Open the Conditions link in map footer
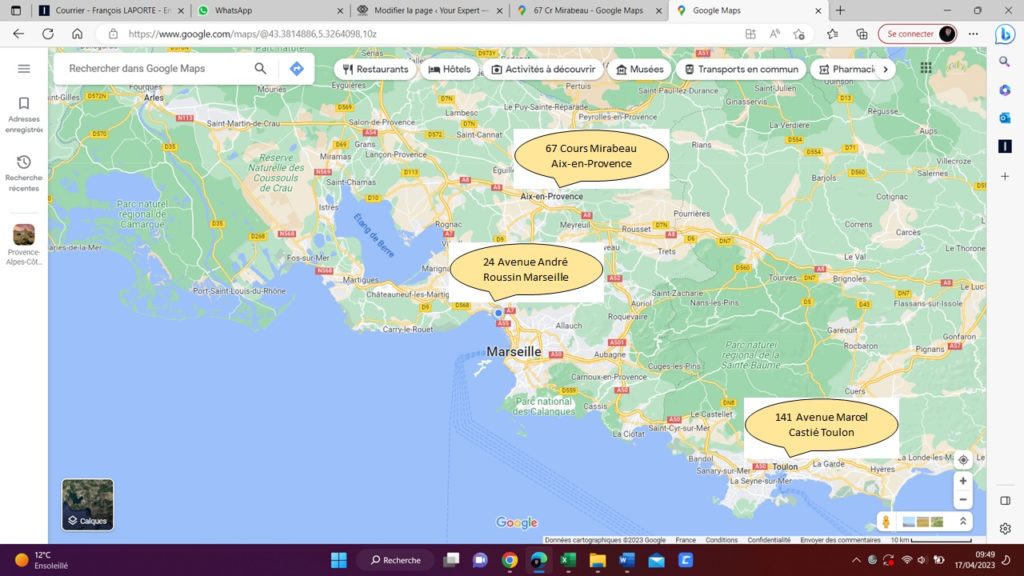The height and width of the screenshot is (576, 1024). click(x=721, y=540)
